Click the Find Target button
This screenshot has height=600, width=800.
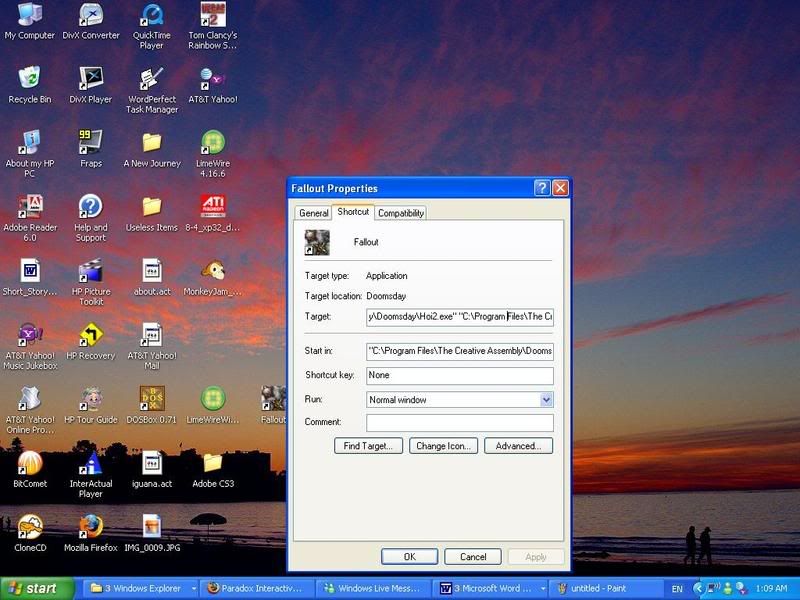click(368, 446)
